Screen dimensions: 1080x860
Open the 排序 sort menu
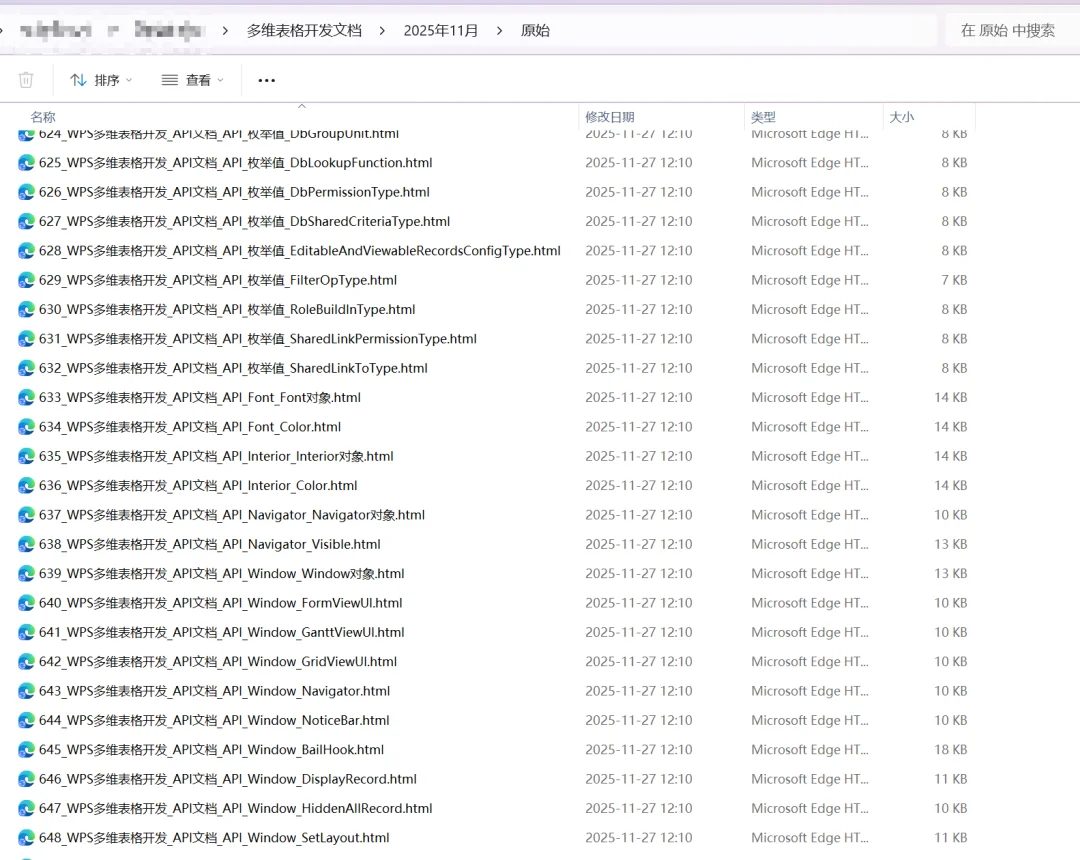coord(101,80)
